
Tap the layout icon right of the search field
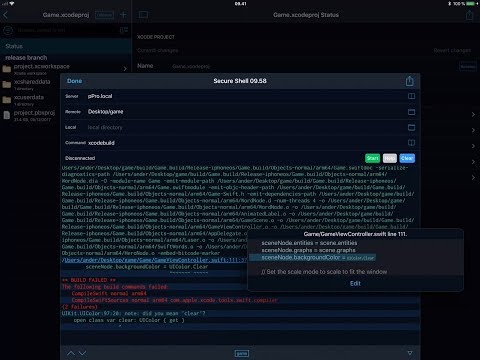click(x=124, y=30)
